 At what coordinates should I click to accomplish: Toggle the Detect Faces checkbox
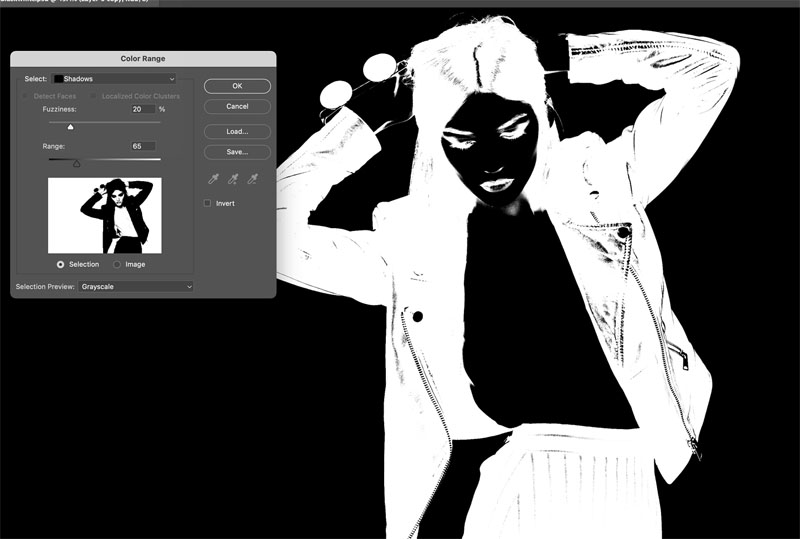[25, 96]
